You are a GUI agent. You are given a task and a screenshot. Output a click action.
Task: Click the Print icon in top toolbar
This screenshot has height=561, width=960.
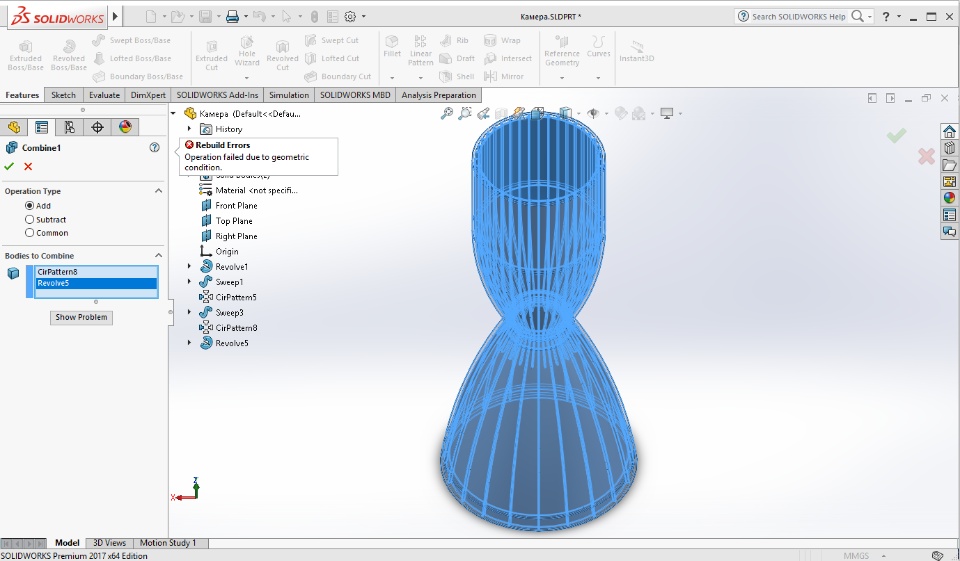click(x=232, y=17)
